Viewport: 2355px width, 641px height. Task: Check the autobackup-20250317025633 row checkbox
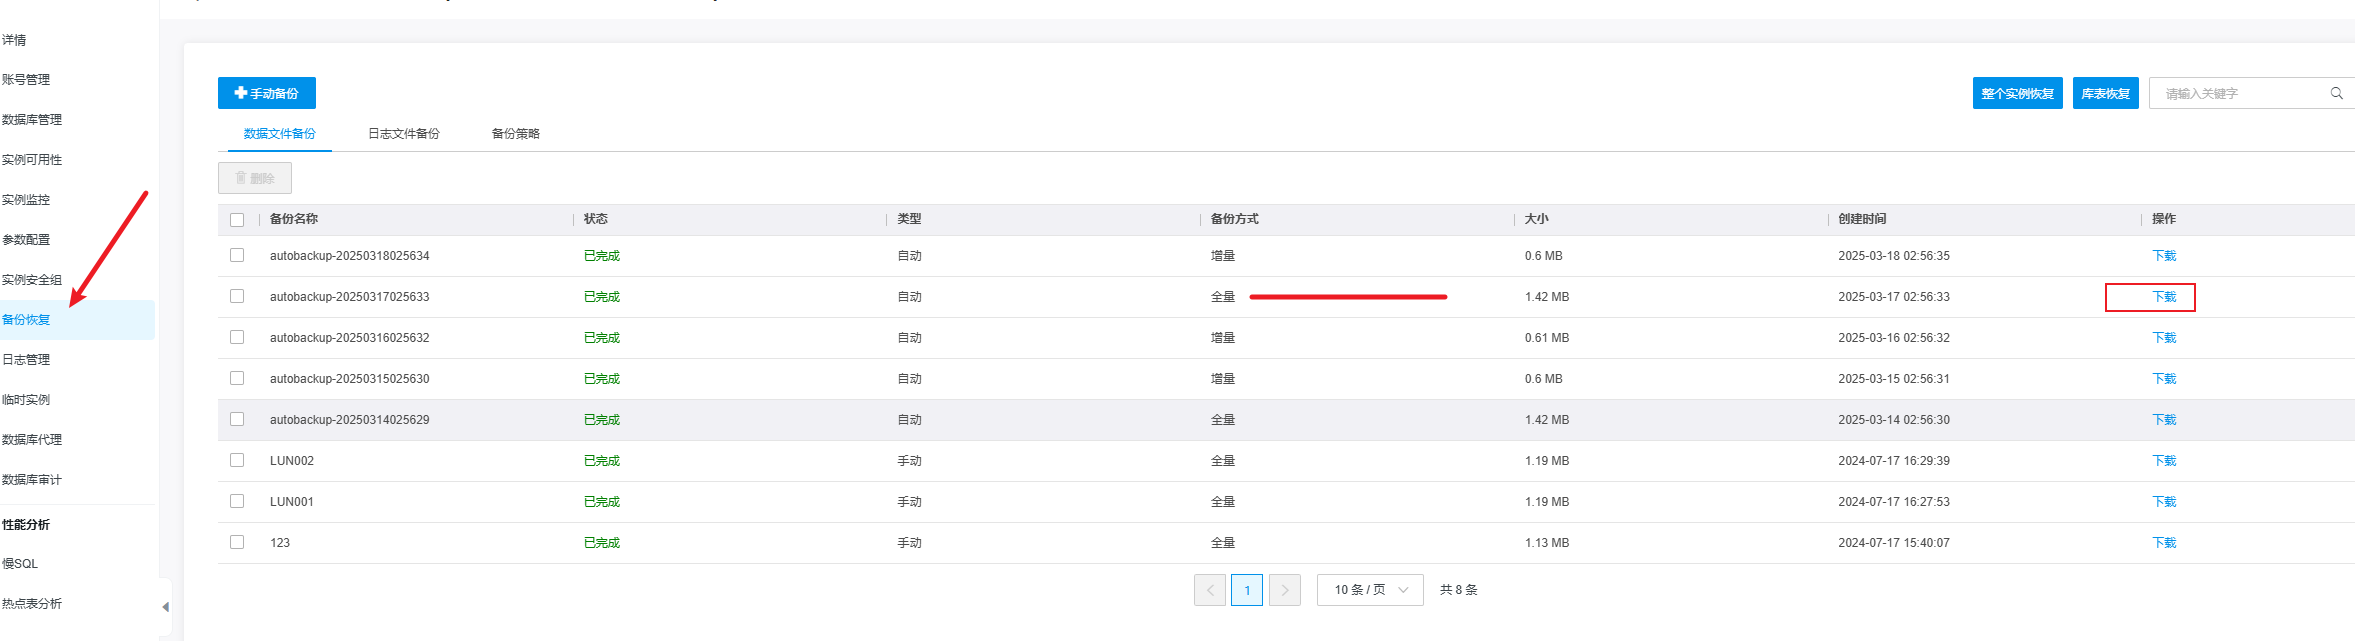click(237, 296)
